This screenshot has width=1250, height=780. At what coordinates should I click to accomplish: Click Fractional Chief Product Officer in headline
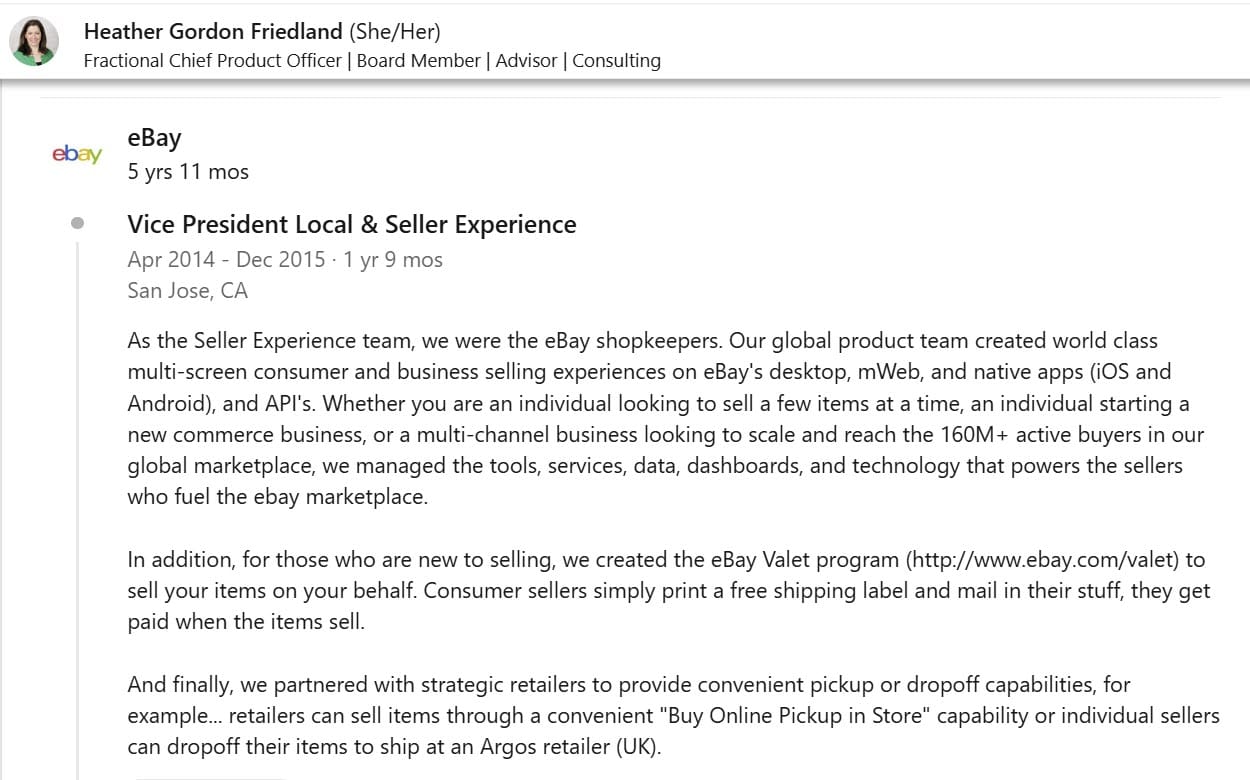pyautogui.click(x=212, y=60)
